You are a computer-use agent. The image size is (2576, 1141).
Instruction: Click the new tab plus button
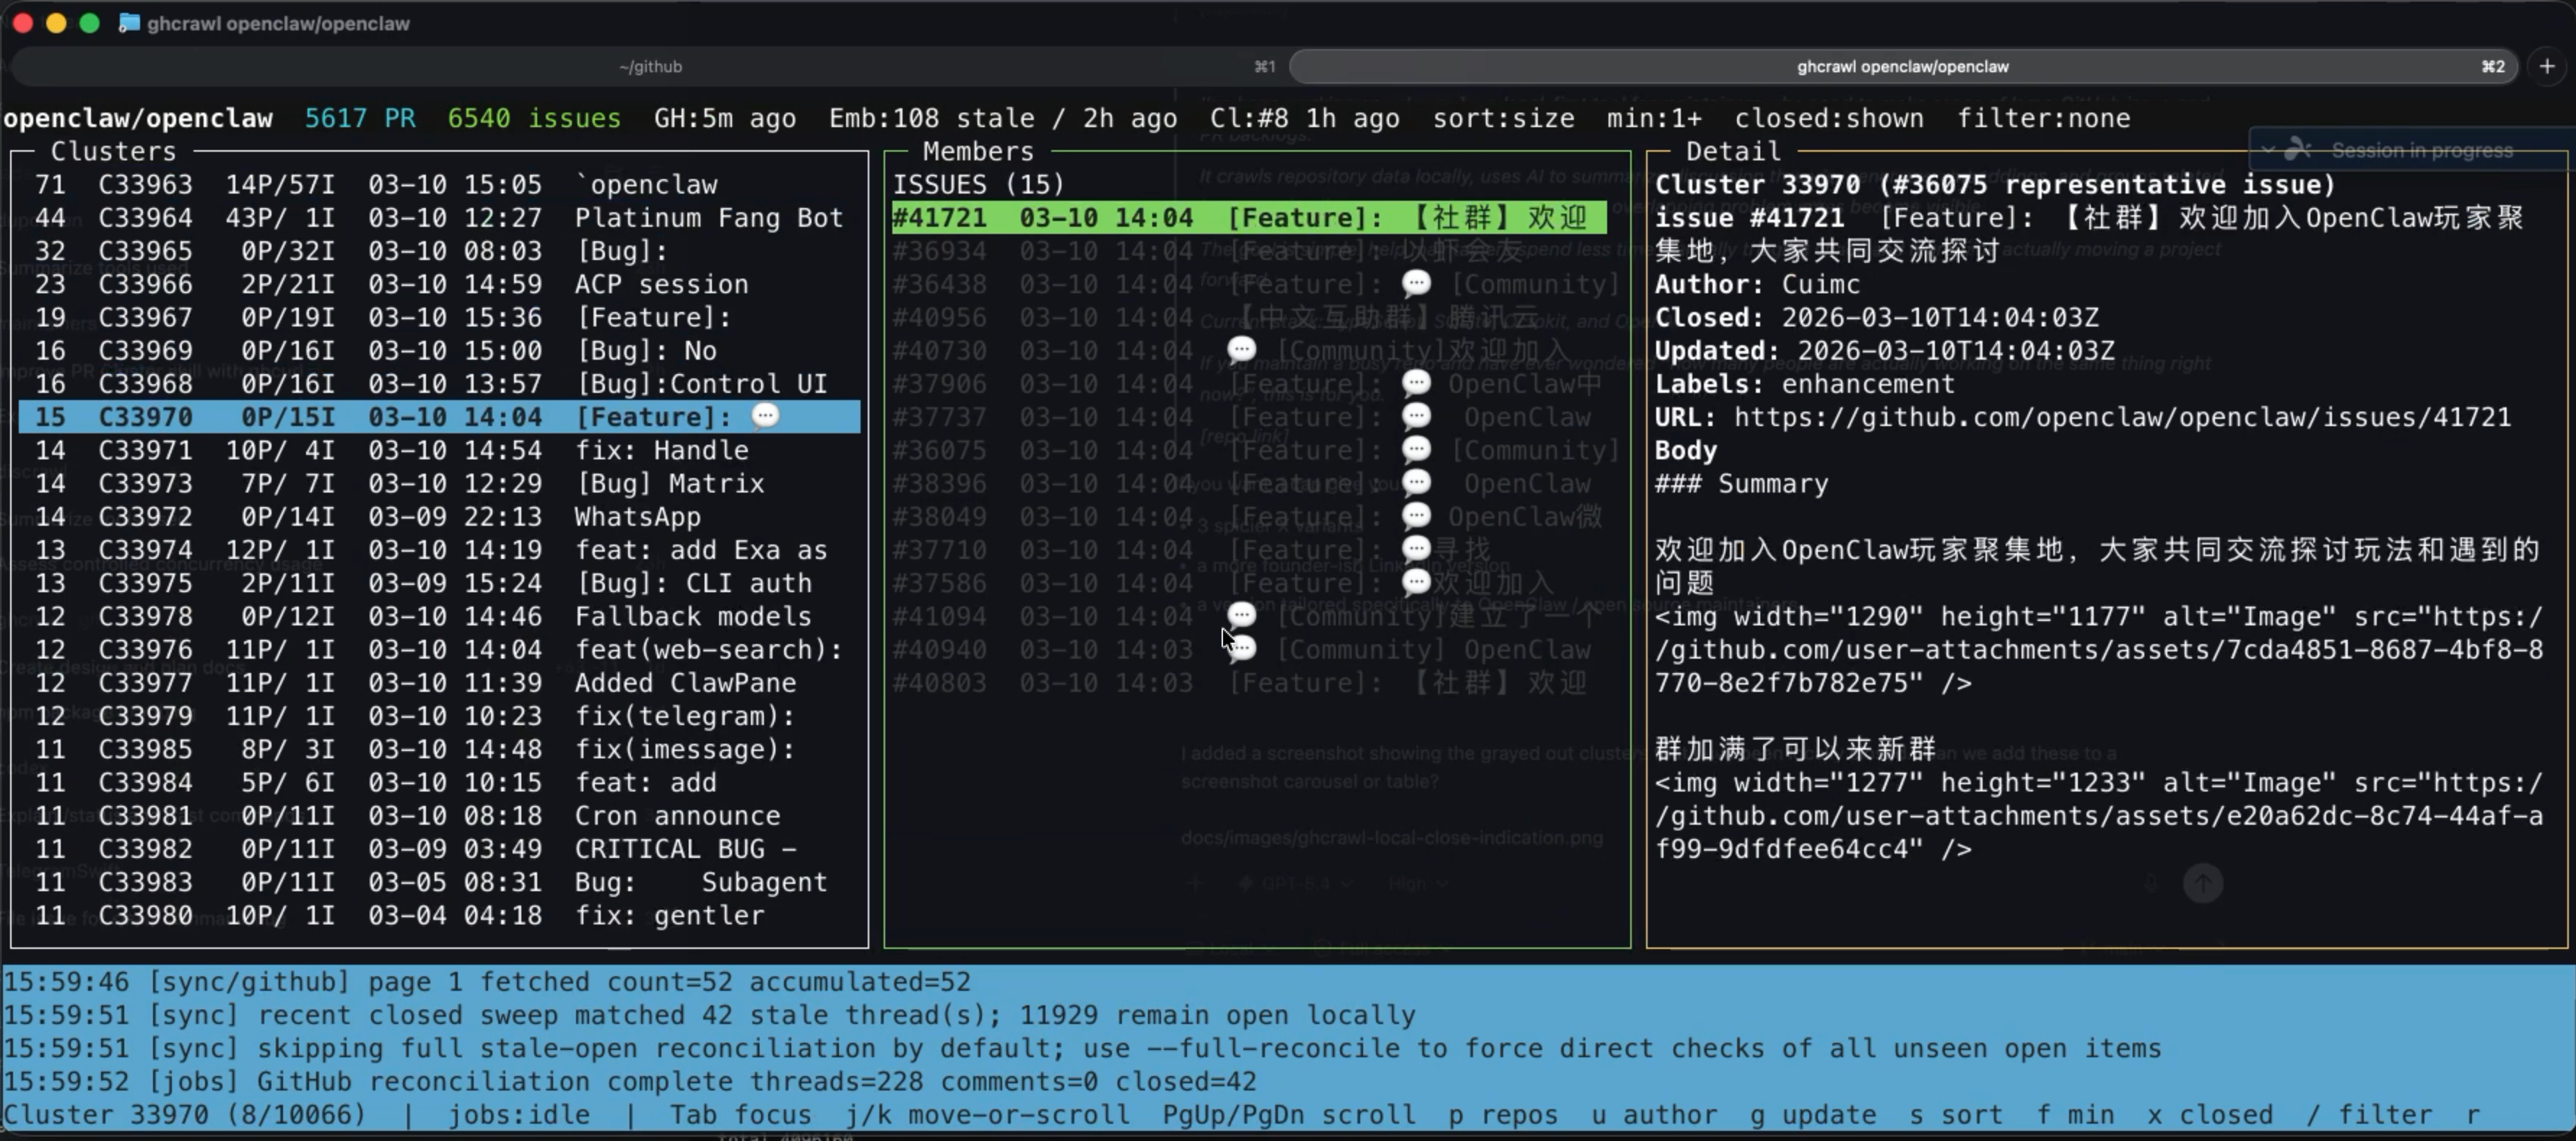2547,66
